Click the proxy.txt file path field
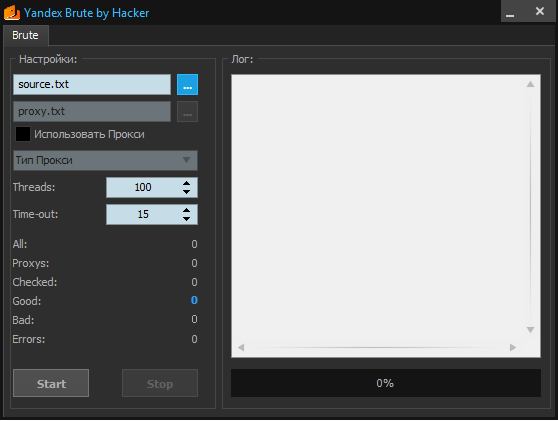 pyautogui.click(x=92, y=111)
